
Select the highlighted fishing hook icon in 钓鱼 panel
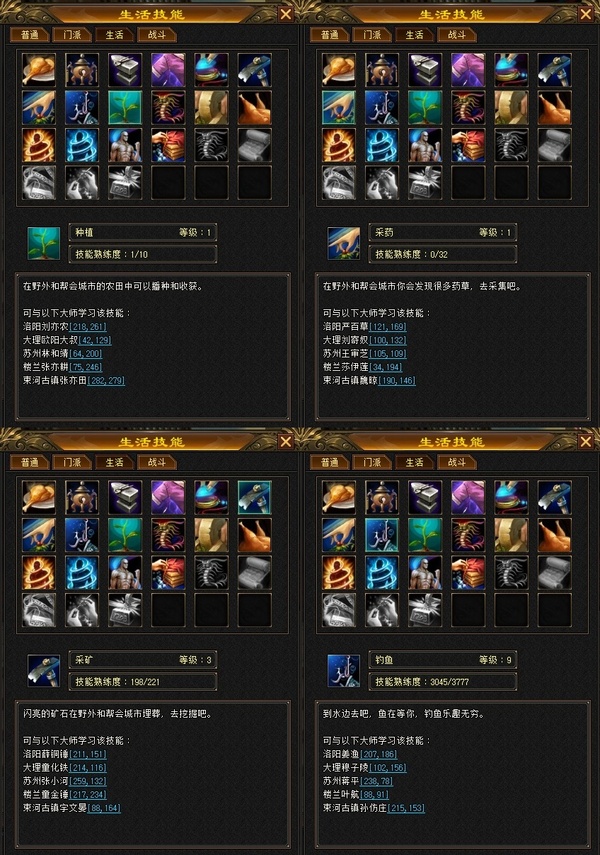point(382,535)
